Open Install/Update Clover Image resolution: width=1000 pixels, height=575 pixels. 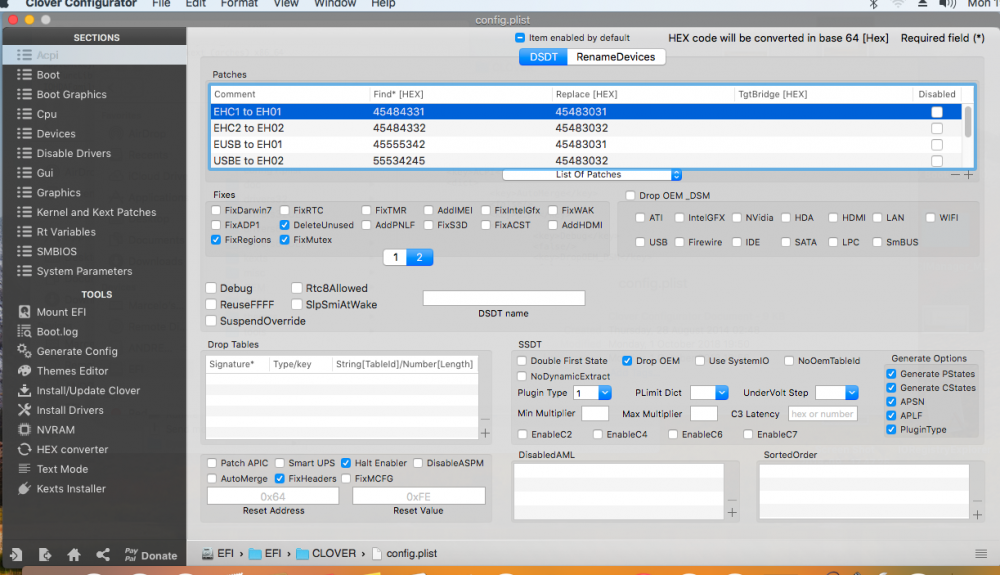click(x=88, y=391)
